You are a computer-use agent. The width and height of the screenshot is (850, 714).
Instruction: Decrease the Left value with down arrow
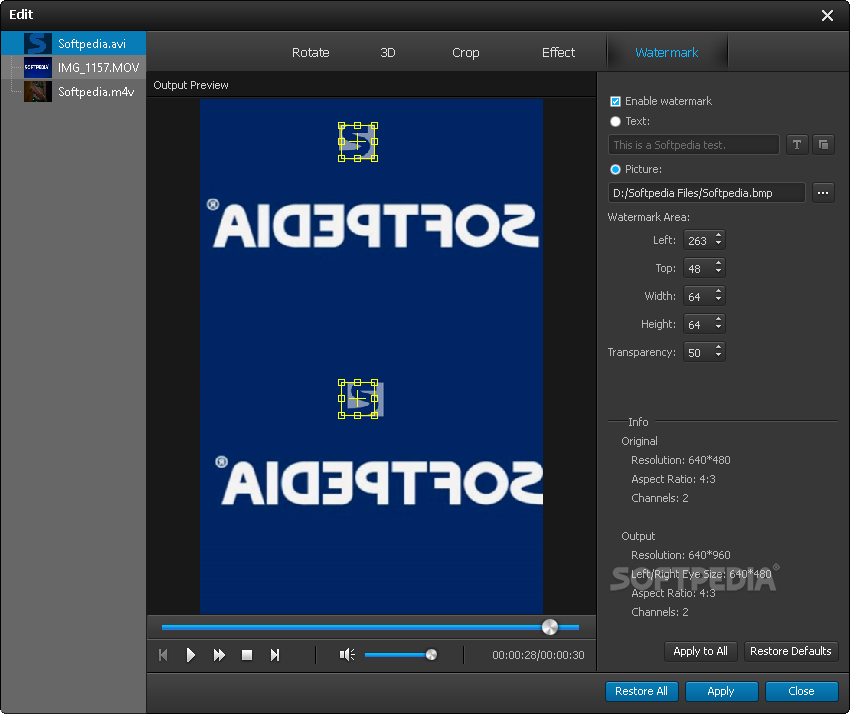tap(718, 243)
